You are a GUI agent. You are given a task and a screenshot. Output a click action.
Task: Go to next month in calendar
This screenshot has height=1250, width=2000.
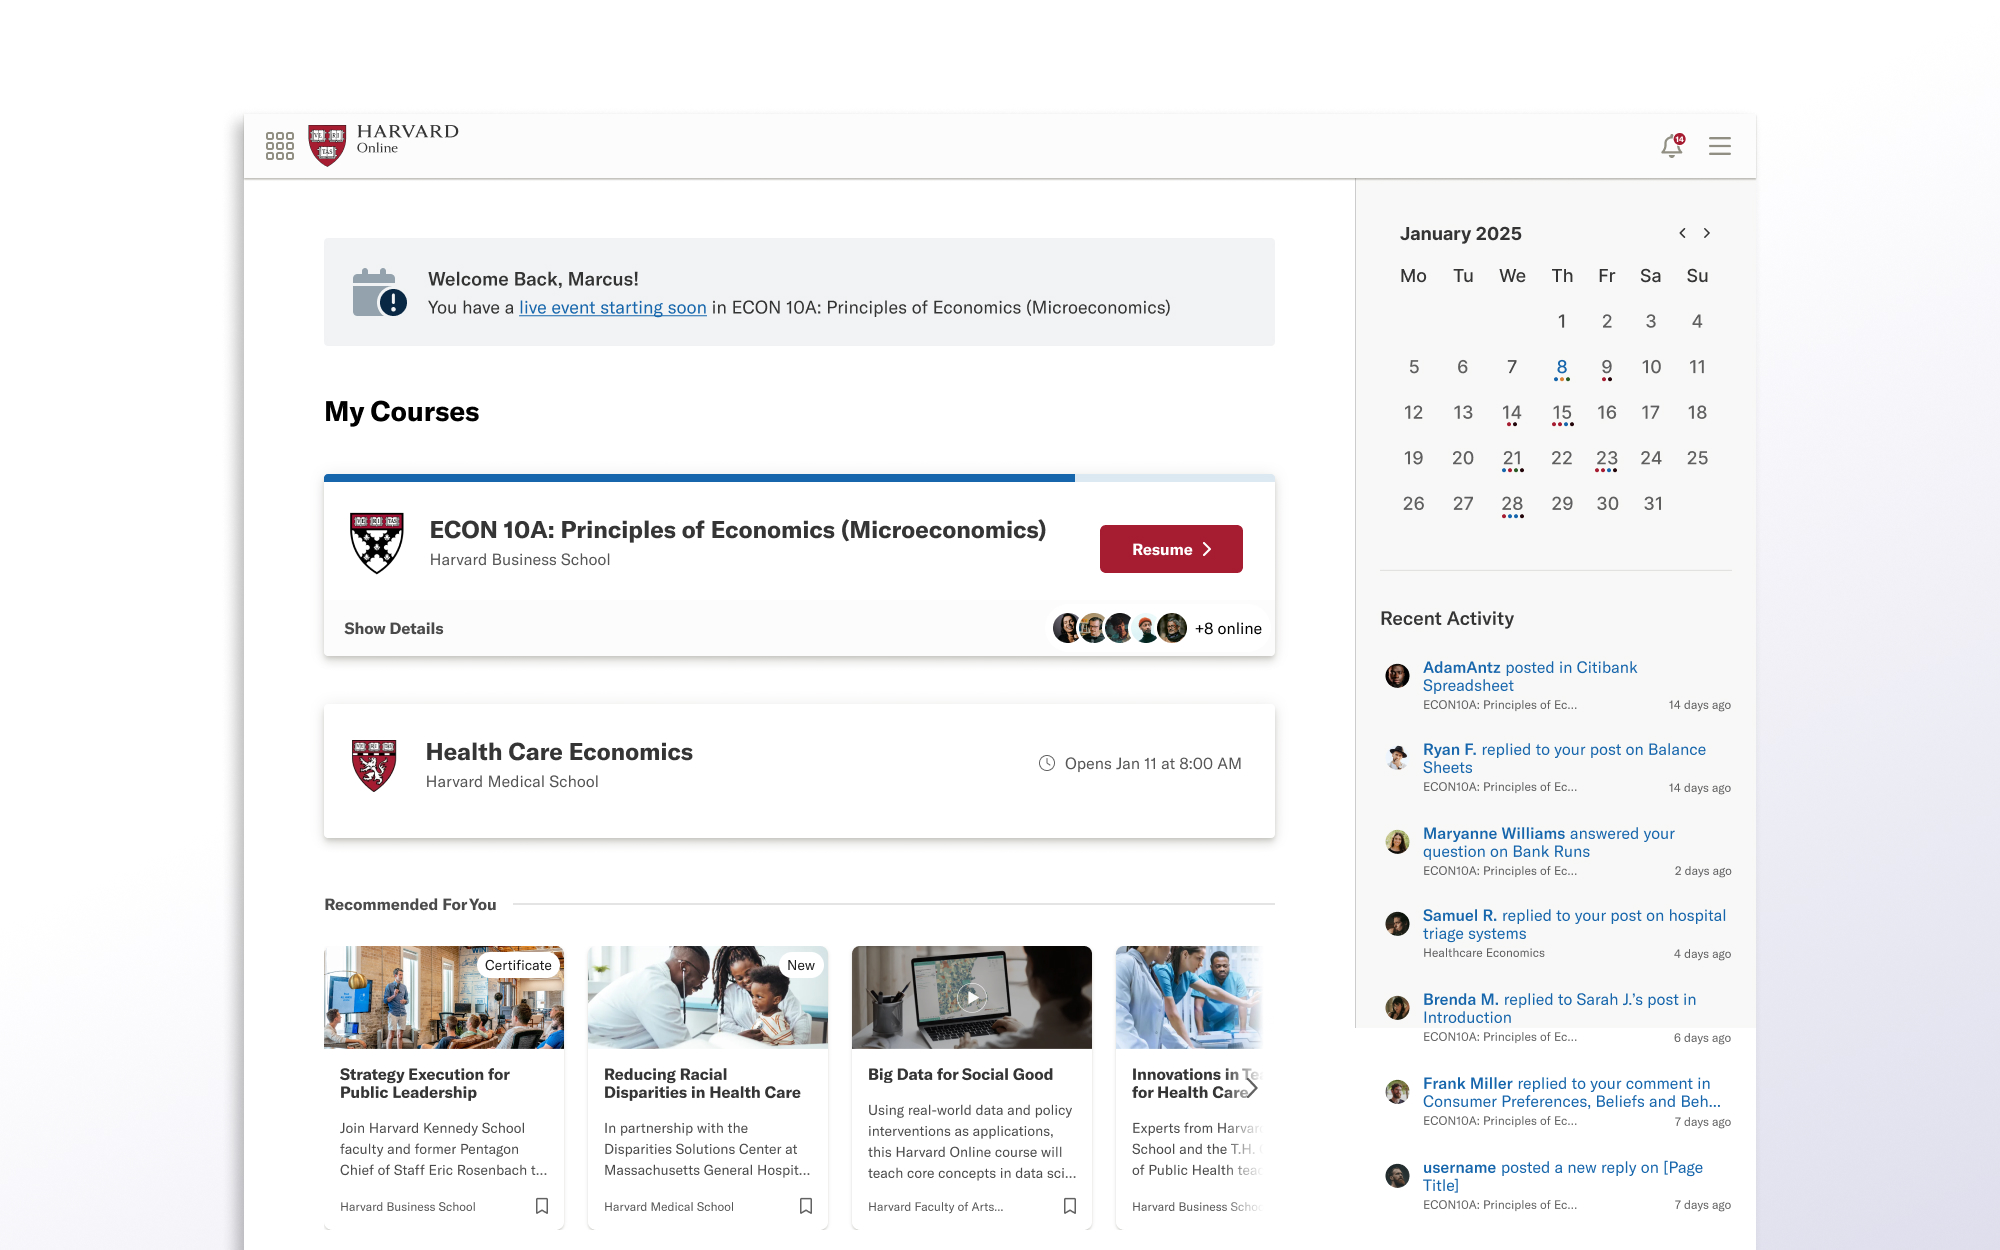(x=1707, y=233)
